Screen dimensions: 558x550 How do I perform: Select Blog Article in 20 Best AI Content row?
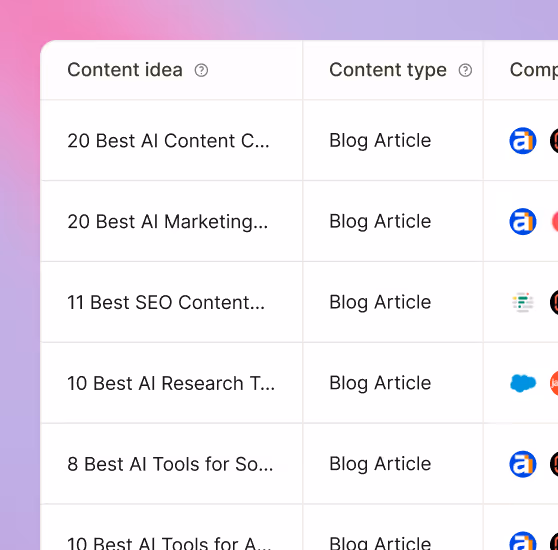pyautogui.click(x=380, y=141)
